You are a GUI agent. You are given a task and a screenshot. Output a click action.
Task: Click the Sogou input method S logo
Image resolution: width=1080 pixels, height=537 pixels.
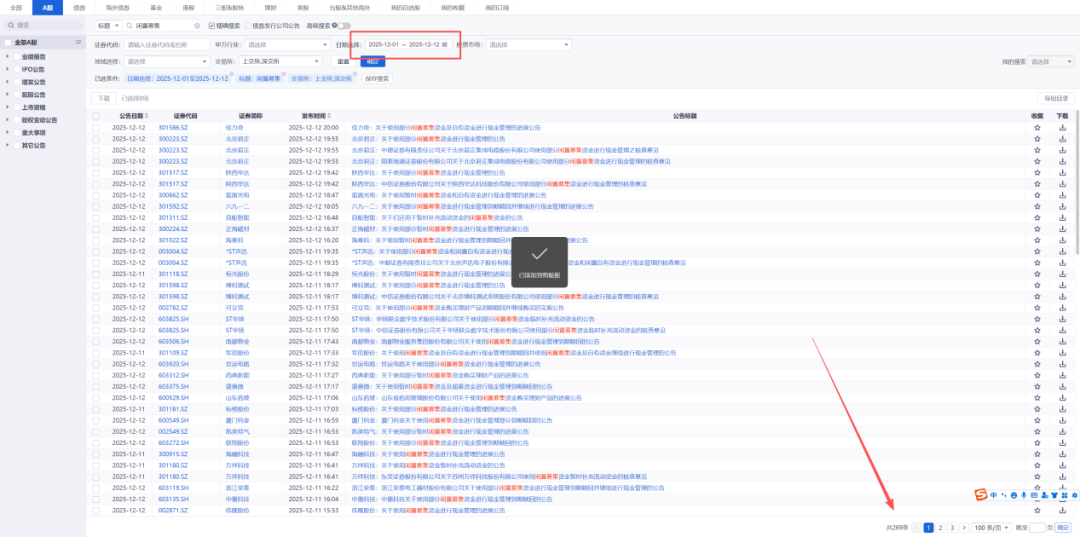[980, 495]
